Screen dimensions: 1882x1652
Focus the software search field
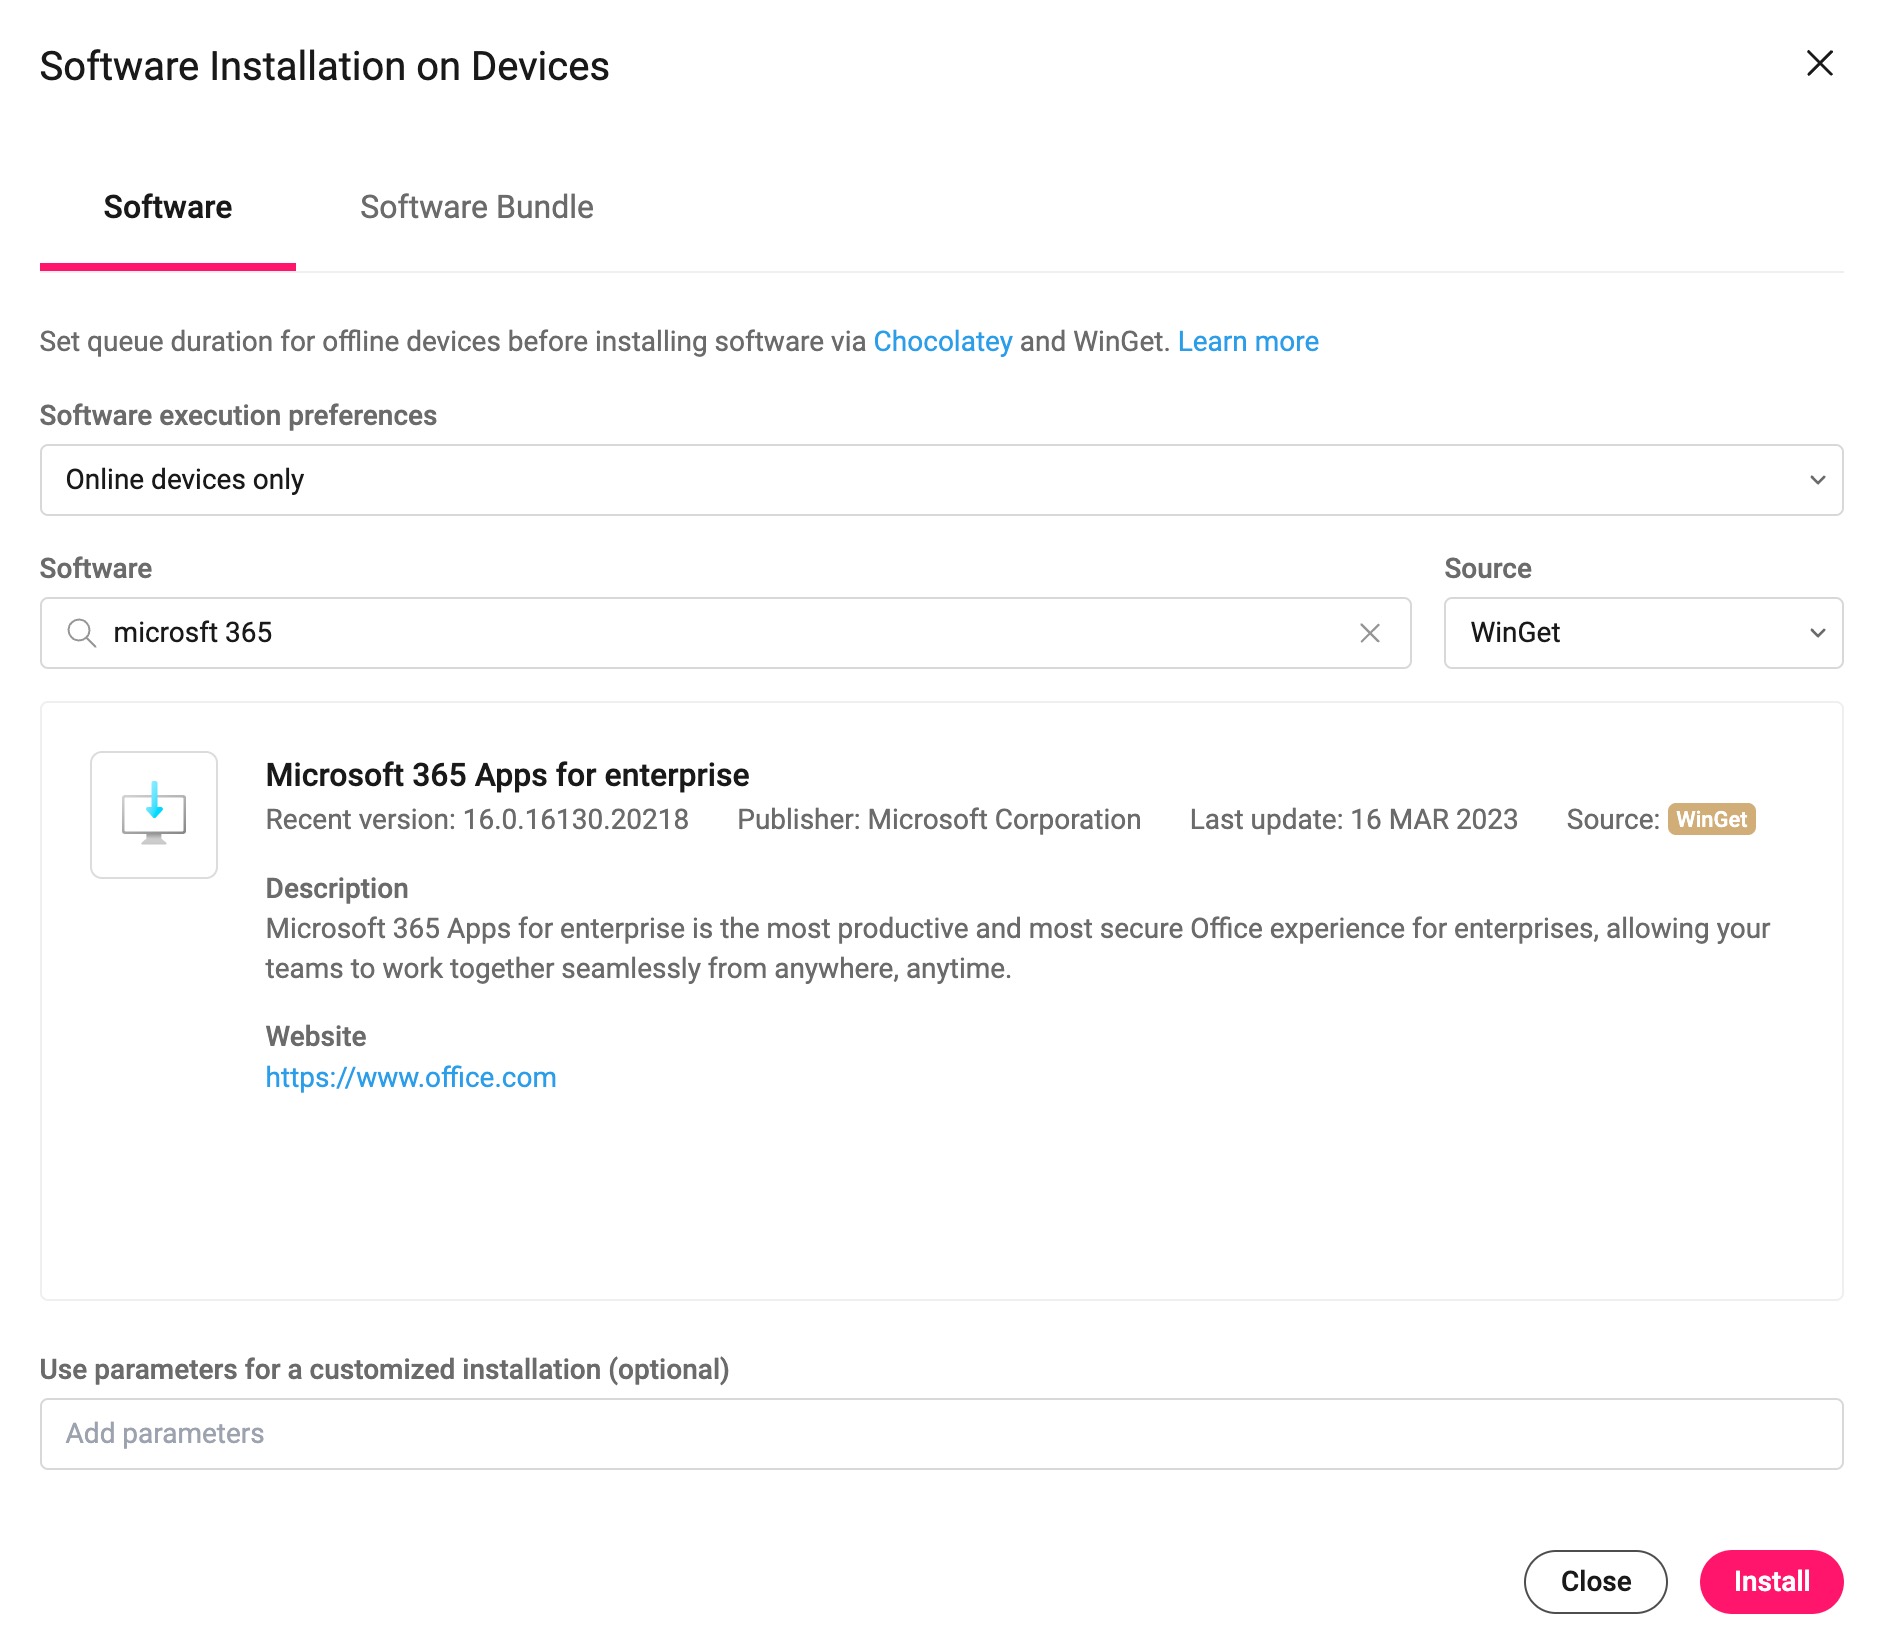[x=725, y=633]
